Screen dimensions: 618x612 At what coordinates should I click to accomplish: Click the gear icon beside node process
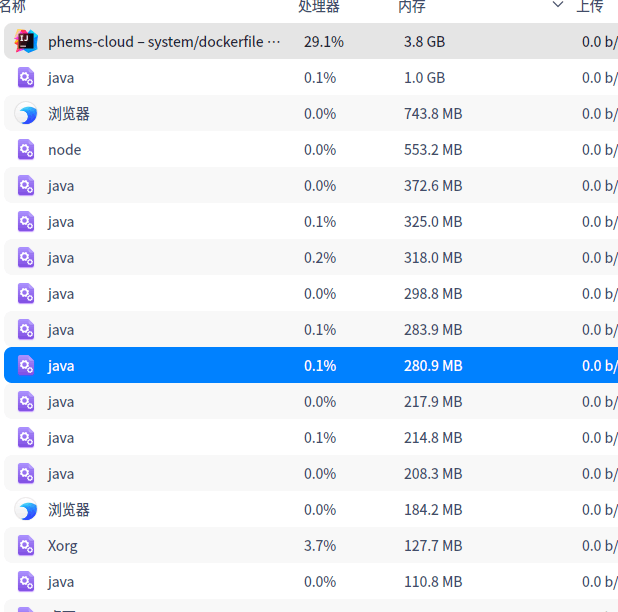[x=26, y=150]
